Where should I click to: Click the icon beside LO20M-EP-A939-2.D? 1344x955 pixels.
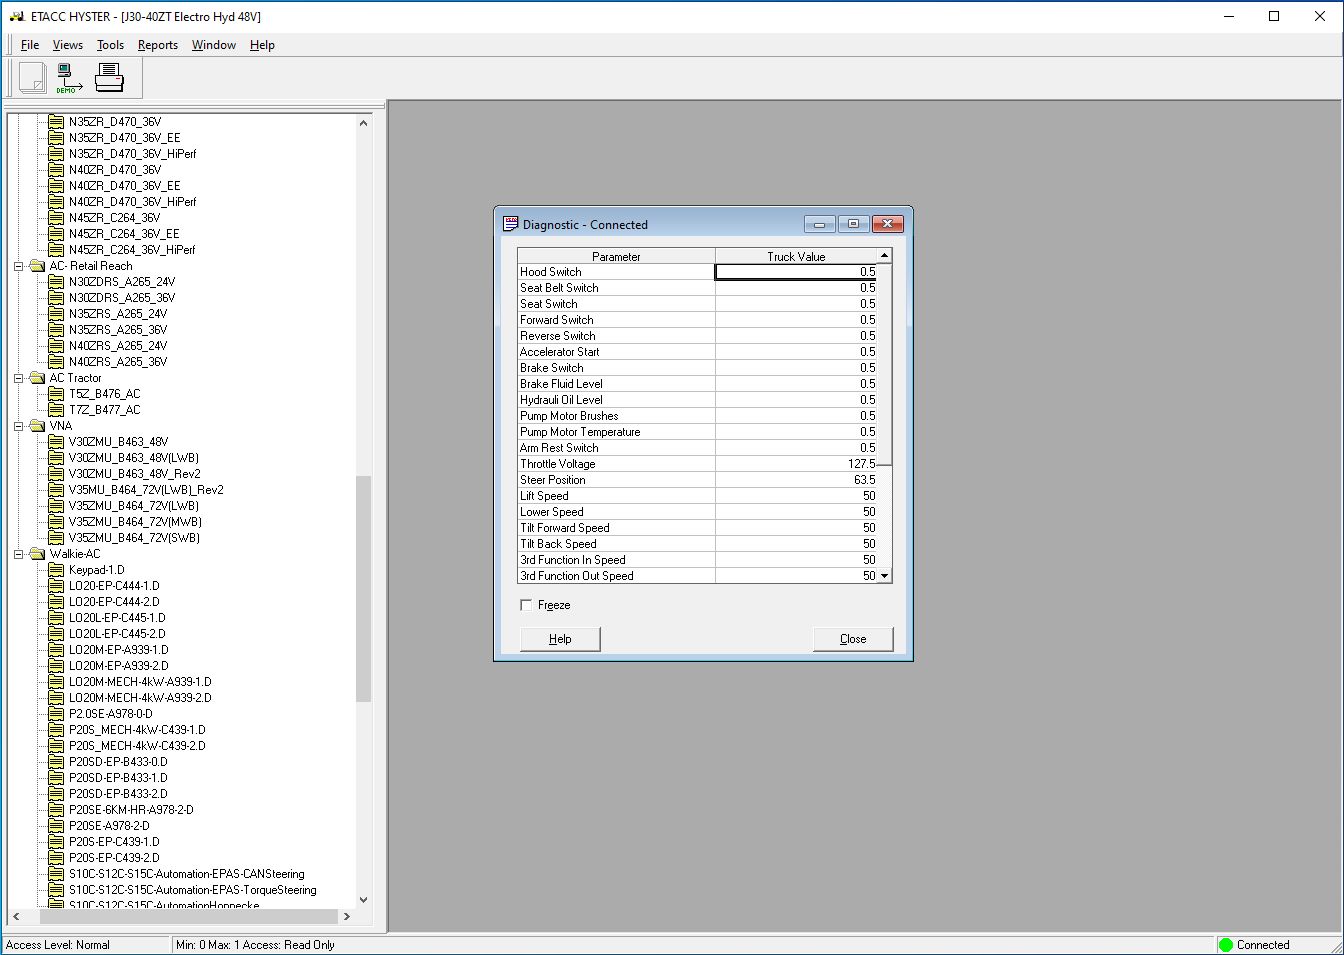tap(57, 666)
